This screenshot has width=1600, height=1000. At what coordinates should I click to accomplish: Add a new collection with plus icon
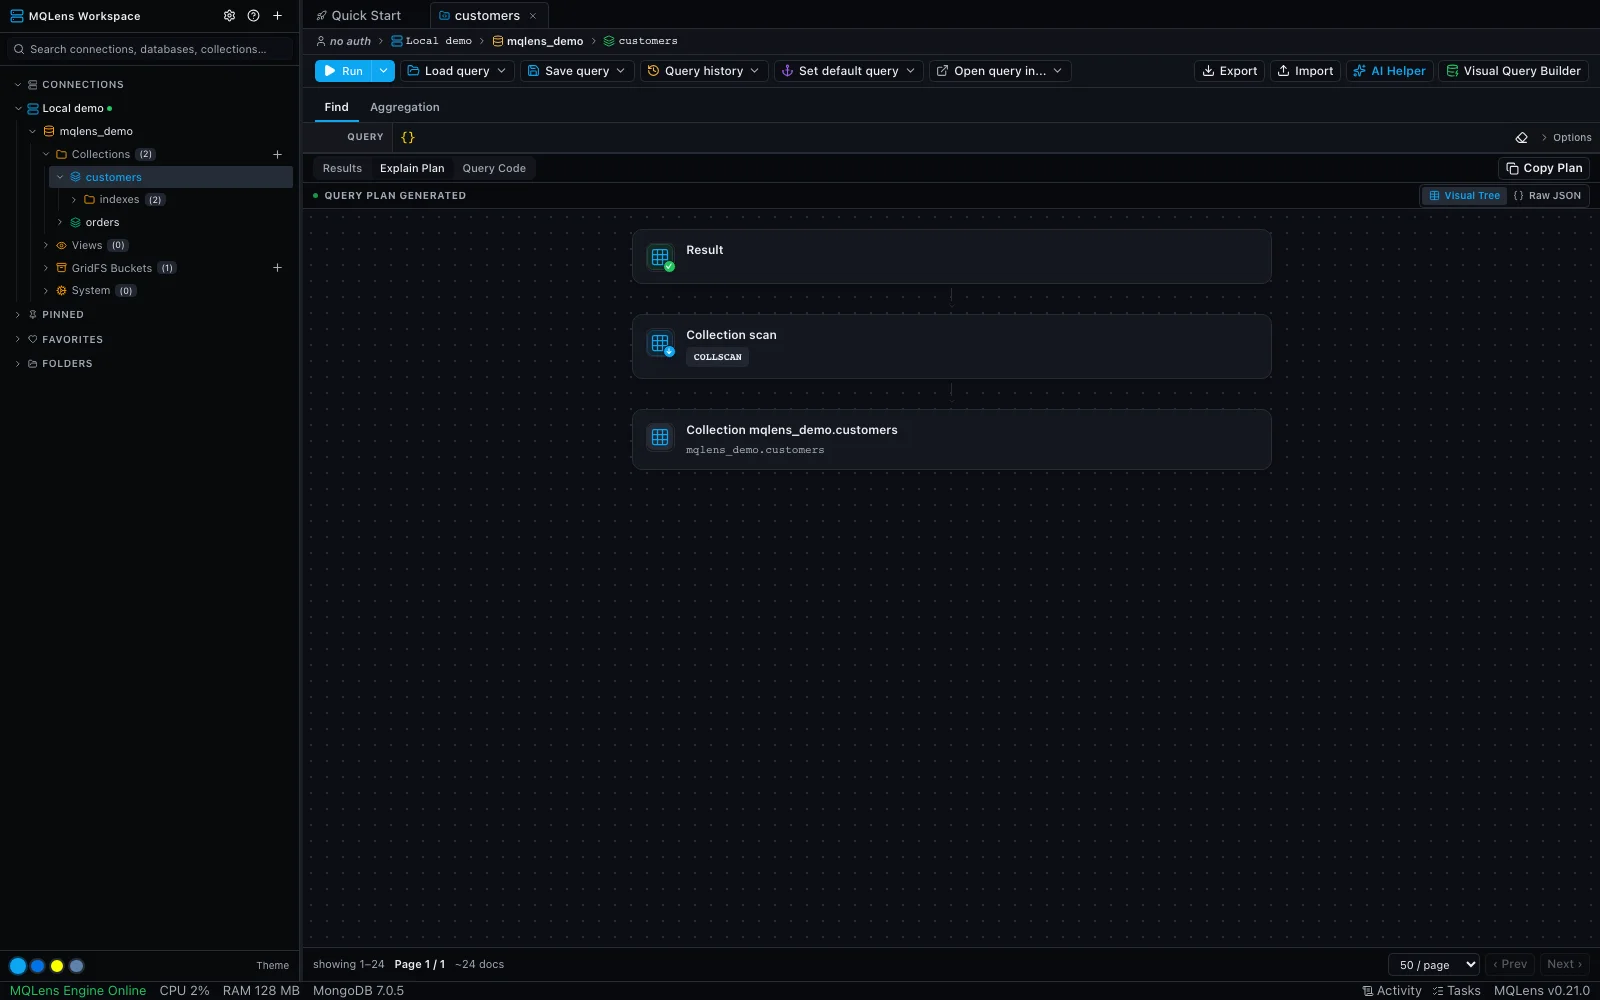coord(278,154)
